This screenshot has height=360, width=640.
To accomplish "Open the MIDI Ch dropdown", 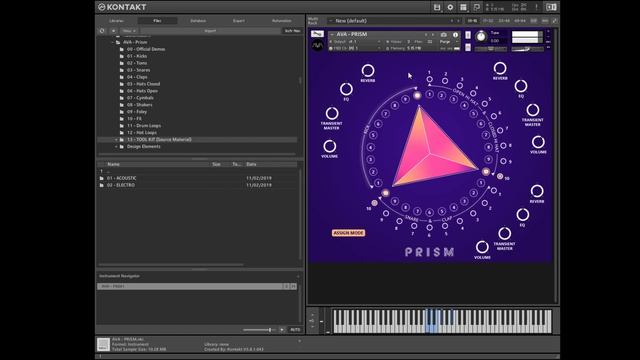I will [356, 48].
